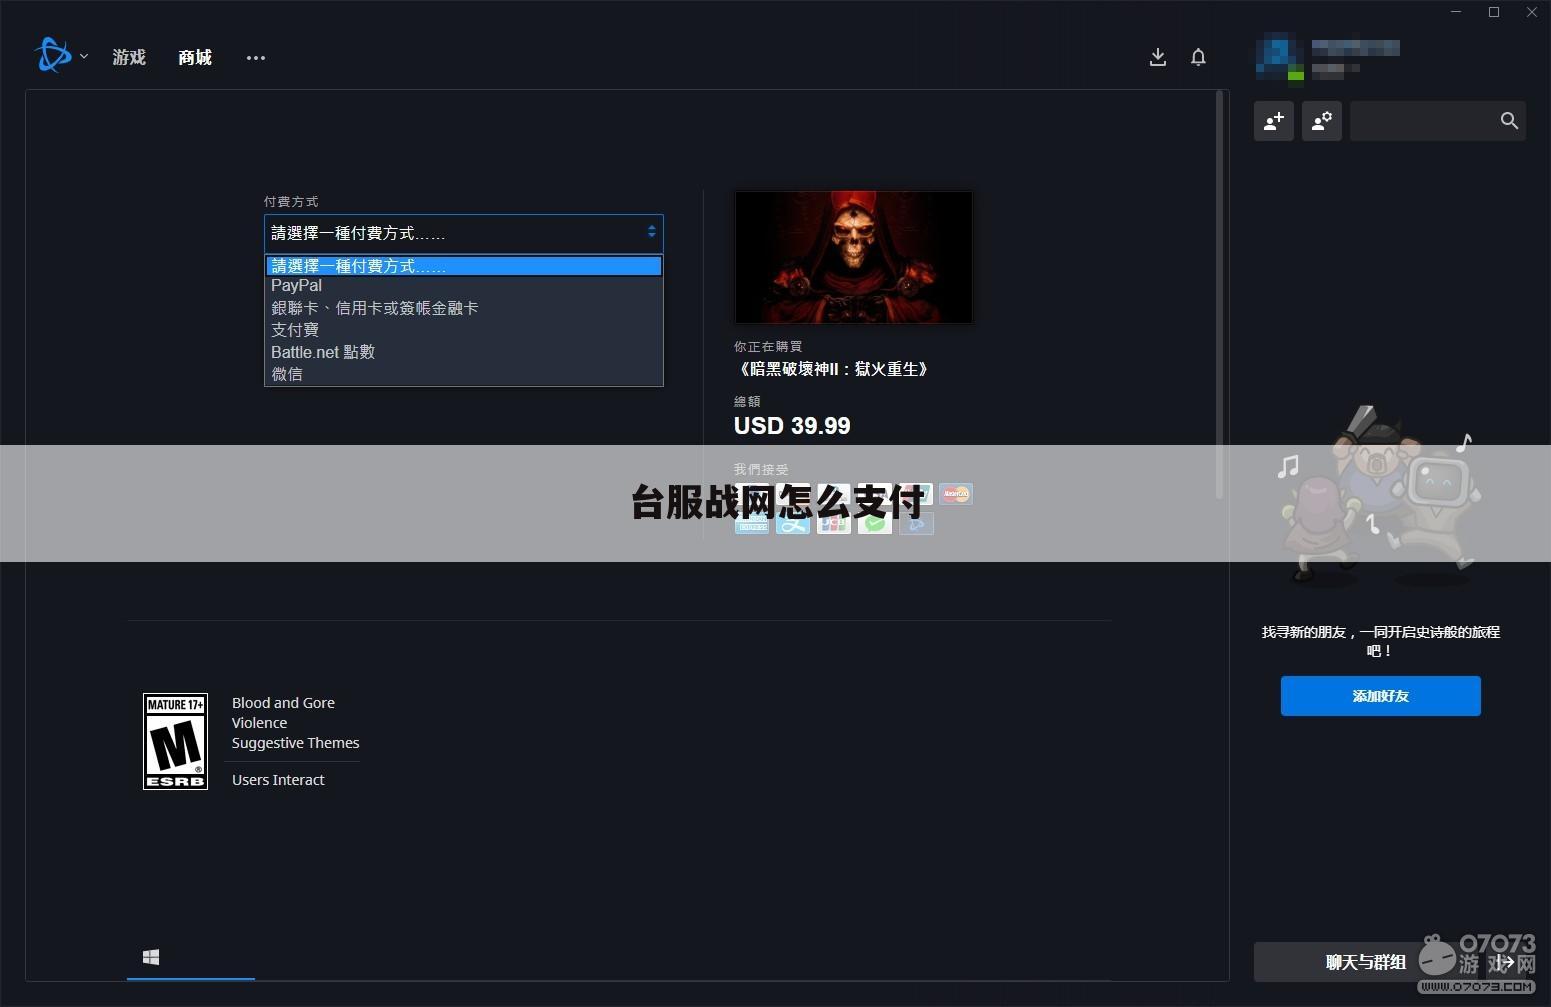Open the 游戏 tab
The image size is (1551, 1007).
click(129, 57)
